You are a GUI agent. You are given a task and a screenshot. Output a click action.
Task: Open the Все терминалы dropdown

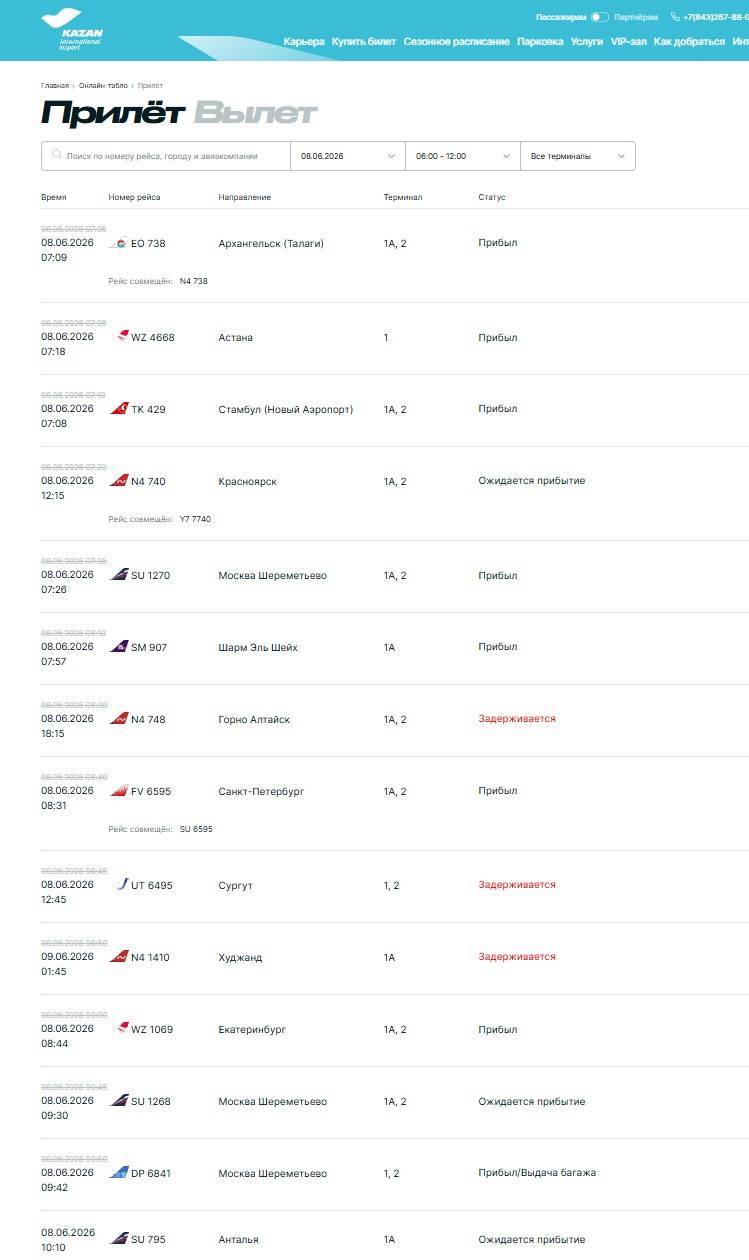[578, 156]
